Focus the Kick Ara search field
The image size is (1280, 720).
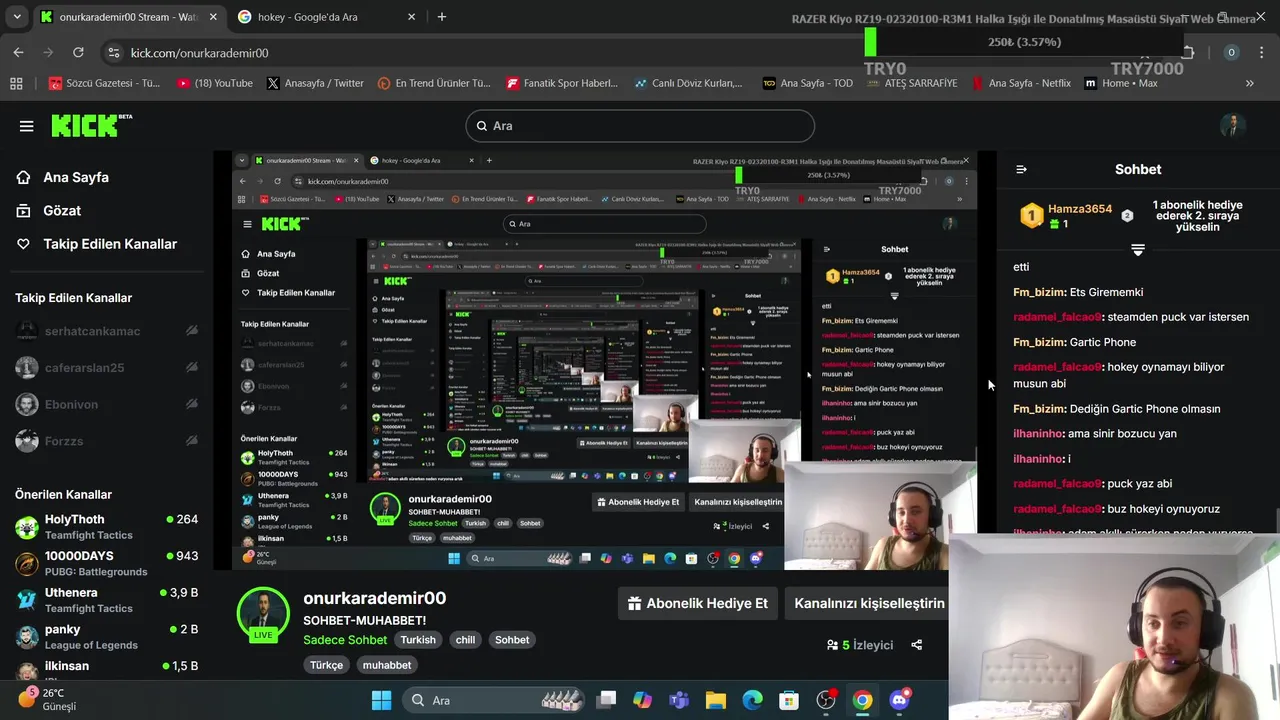(640, 126)
